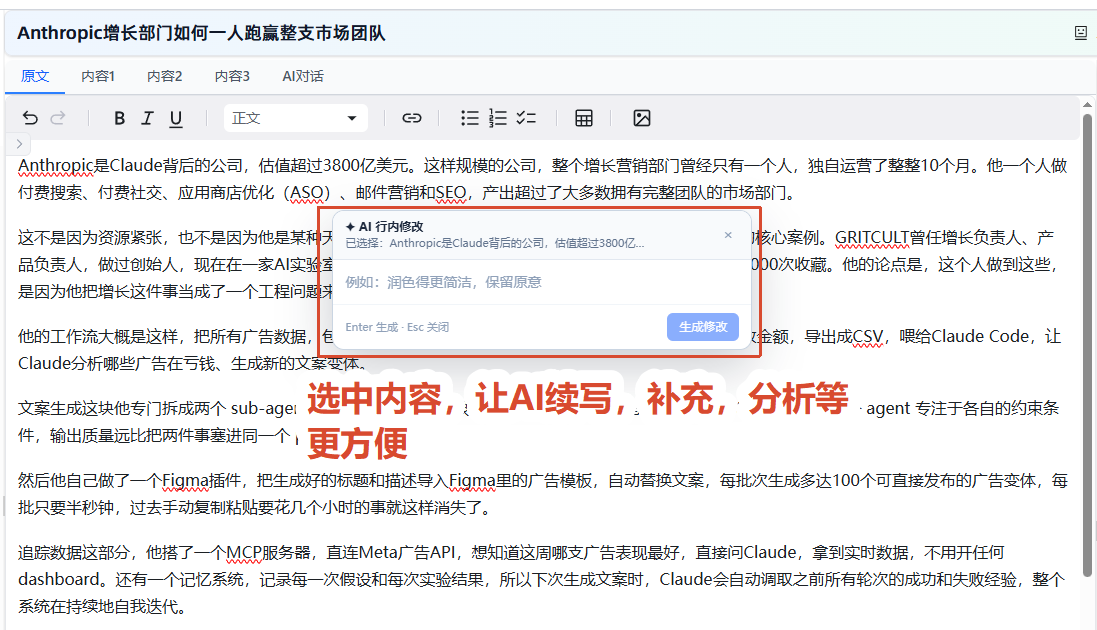The width and height of the screenshot is (1097, 630).
Task: Click 已选择 selected-text preview line
Action: point(495,244)
